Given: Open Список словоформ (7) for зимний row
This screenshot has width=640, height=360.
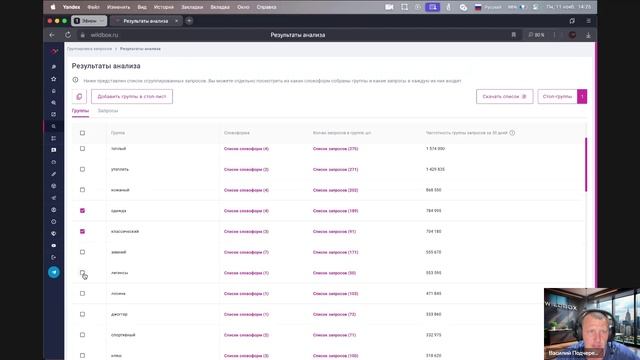Looking at the screenshot, I should [246, 252].
